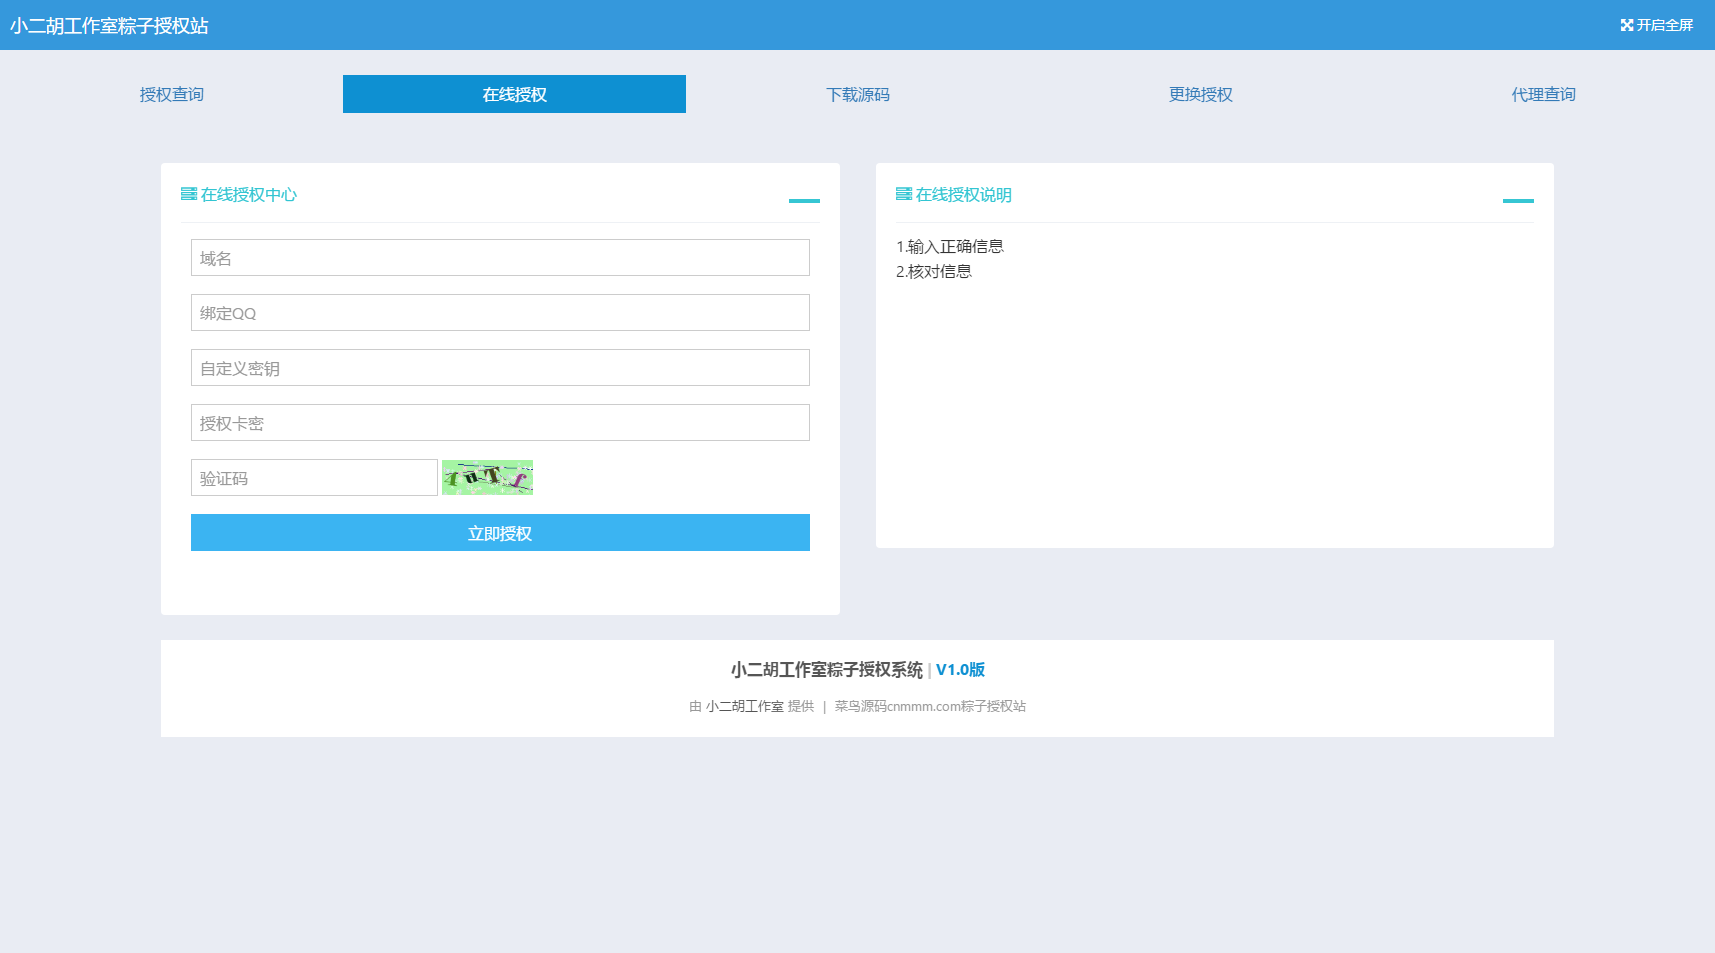Click the 立即授权 submit button
This screenshot has height=953, width=1715.
pos(500,532)
